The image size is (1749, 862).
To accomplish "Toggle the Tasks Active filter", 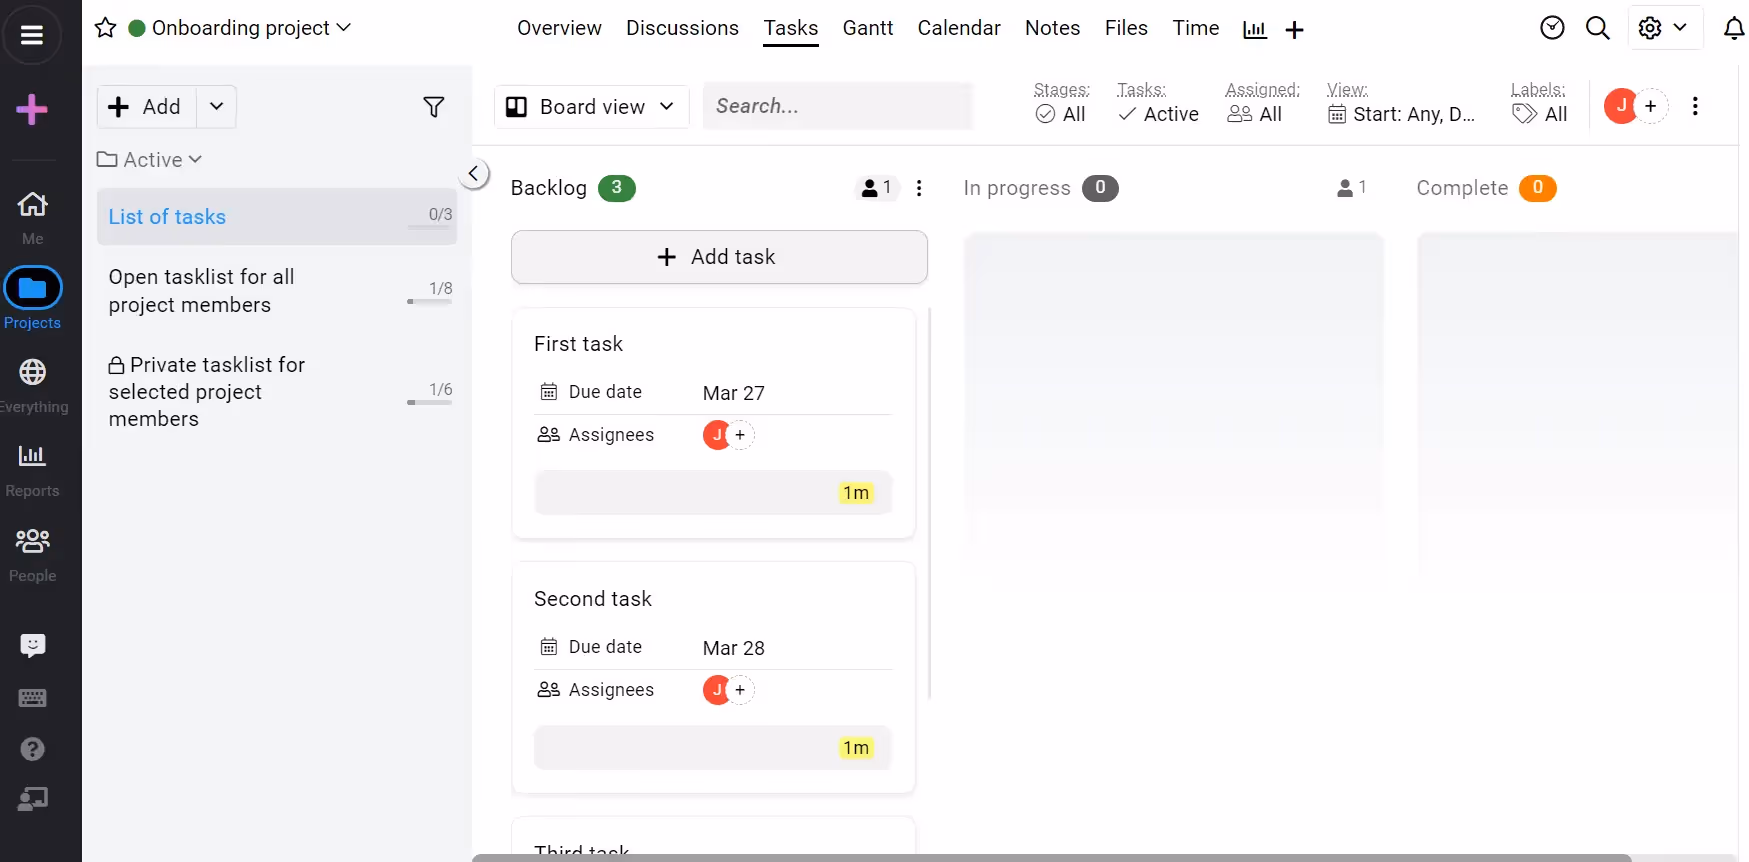I will coord(1158,114).
